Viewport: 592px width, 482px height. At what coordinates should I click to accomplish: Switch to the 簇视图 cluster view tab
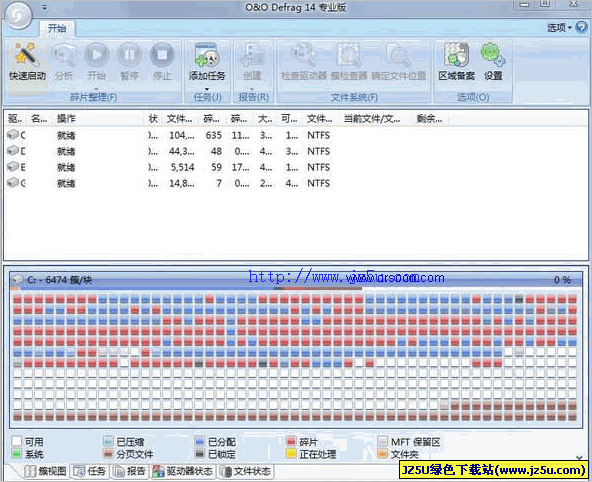(x=45, y=471)
